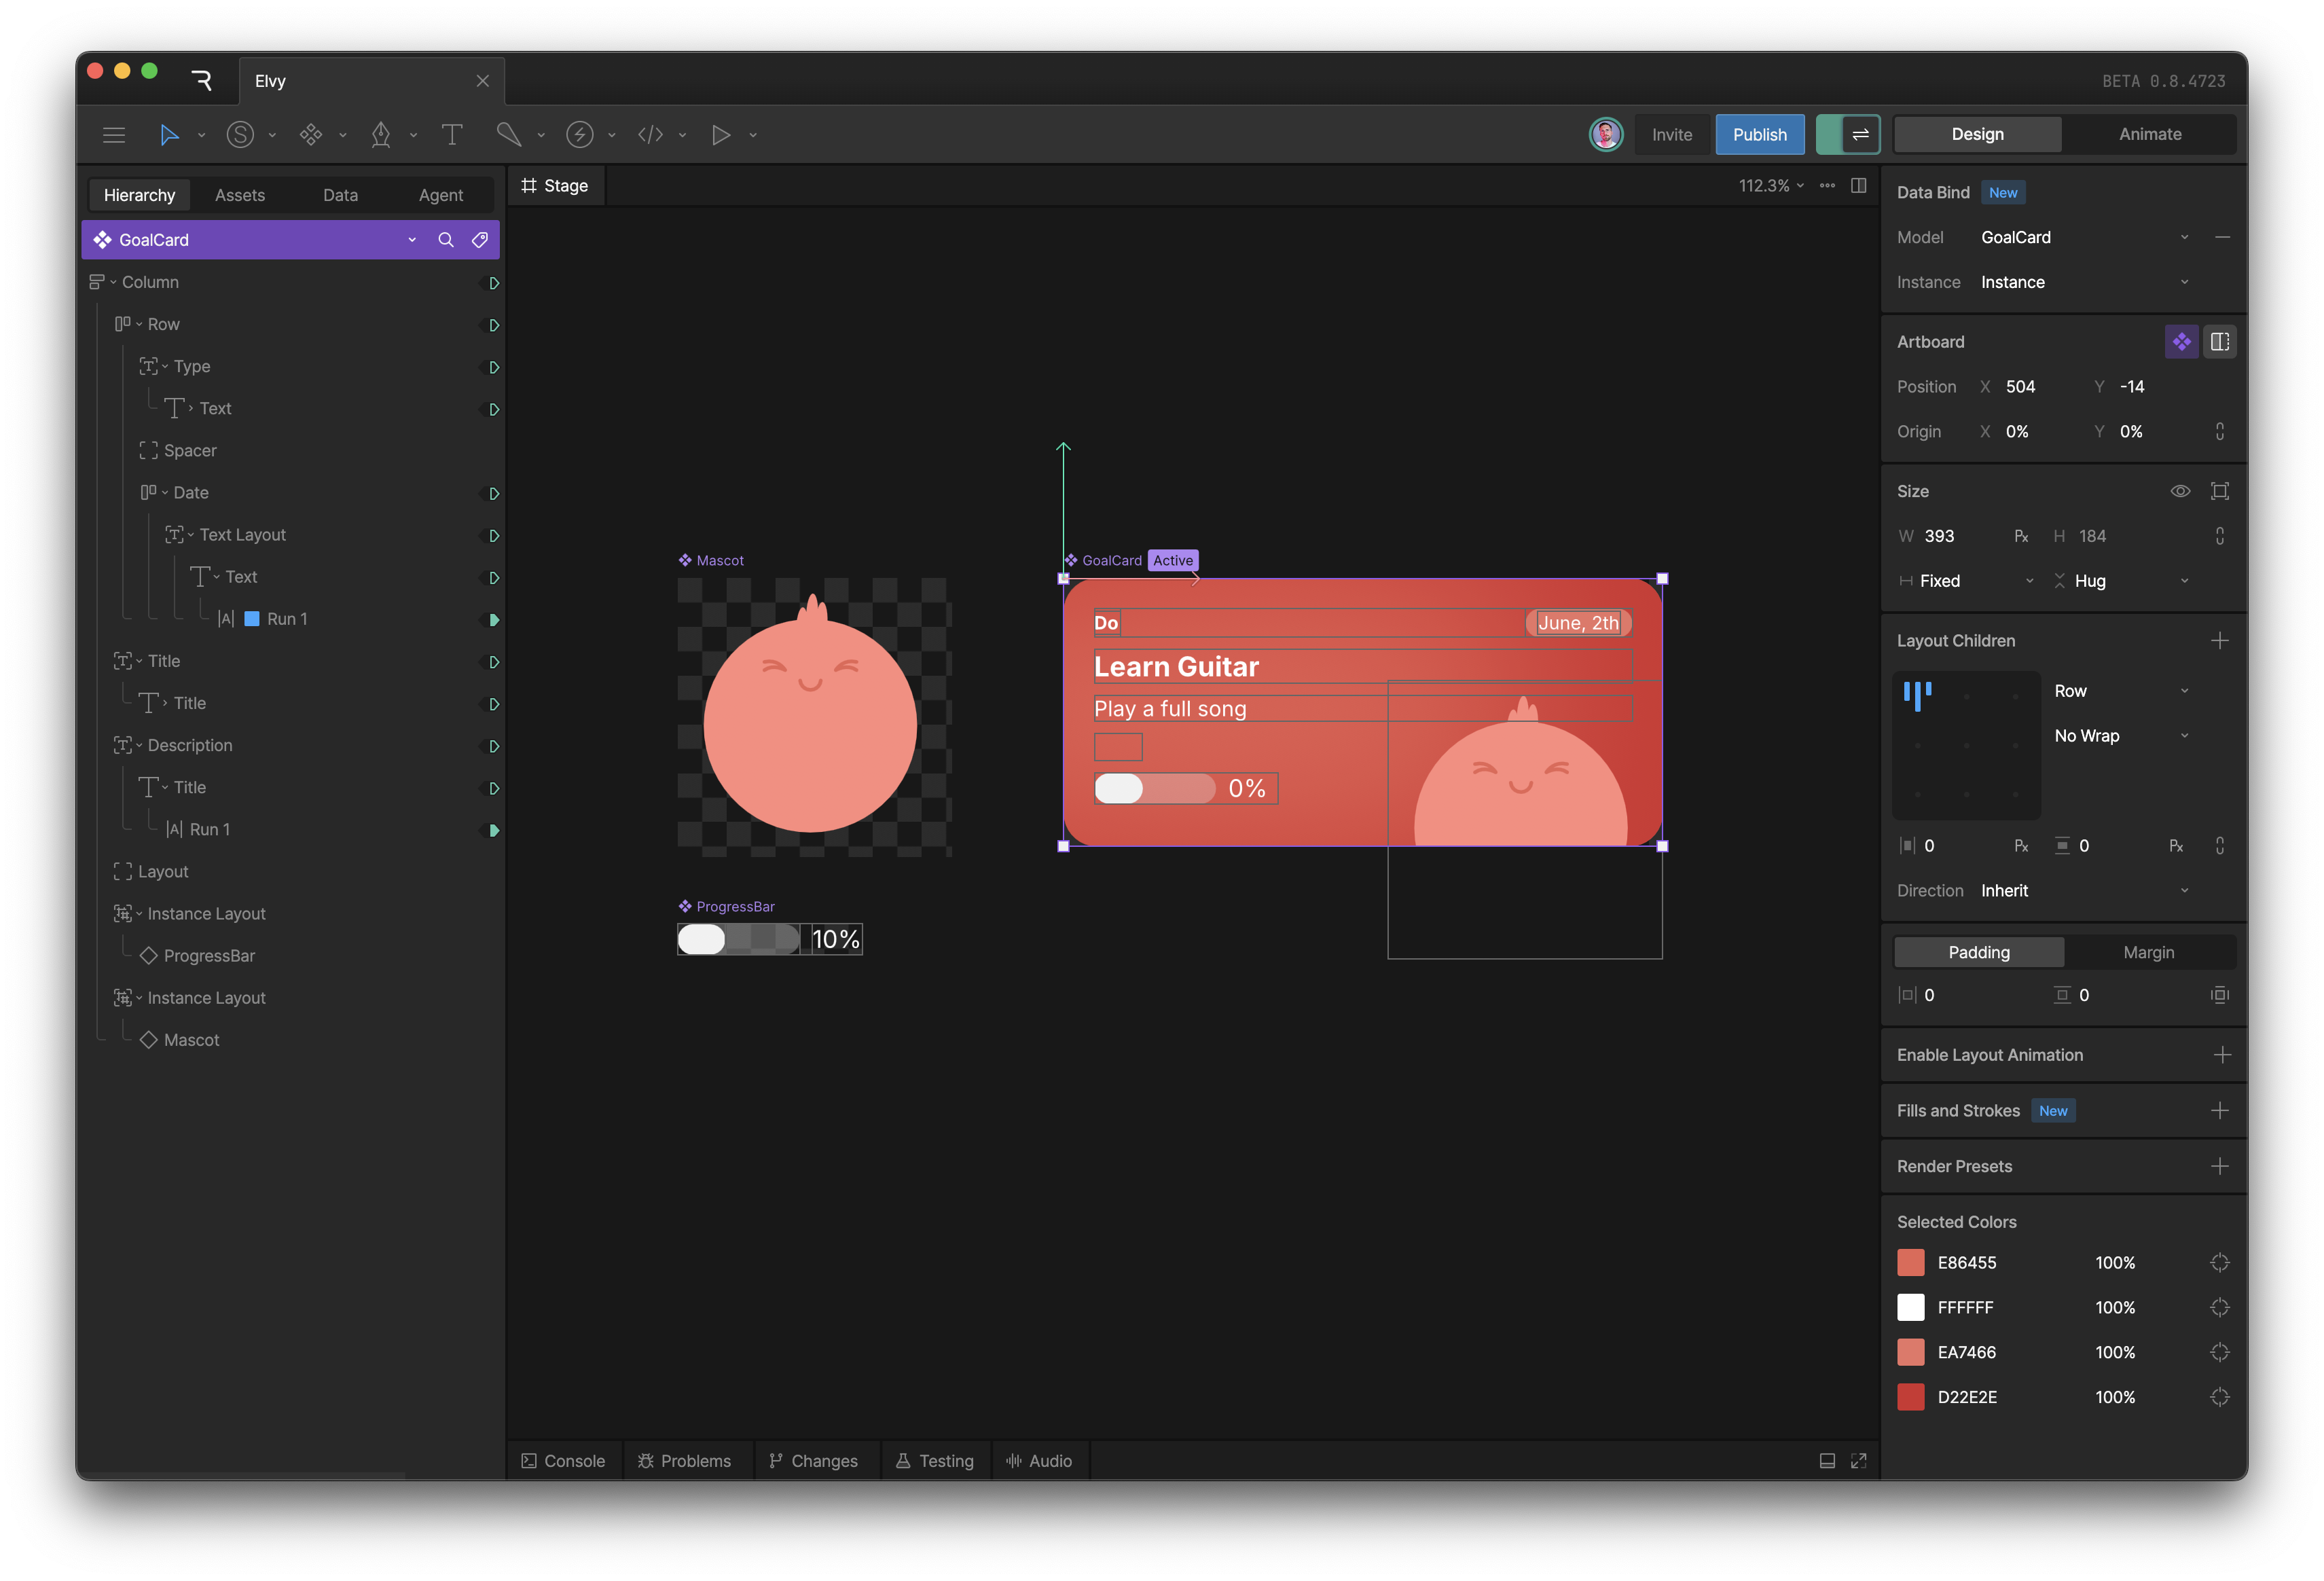Screen dimensions: 2324x1581
Task: Click the tag icon in GoalCard header
Action: pos(480,240)
